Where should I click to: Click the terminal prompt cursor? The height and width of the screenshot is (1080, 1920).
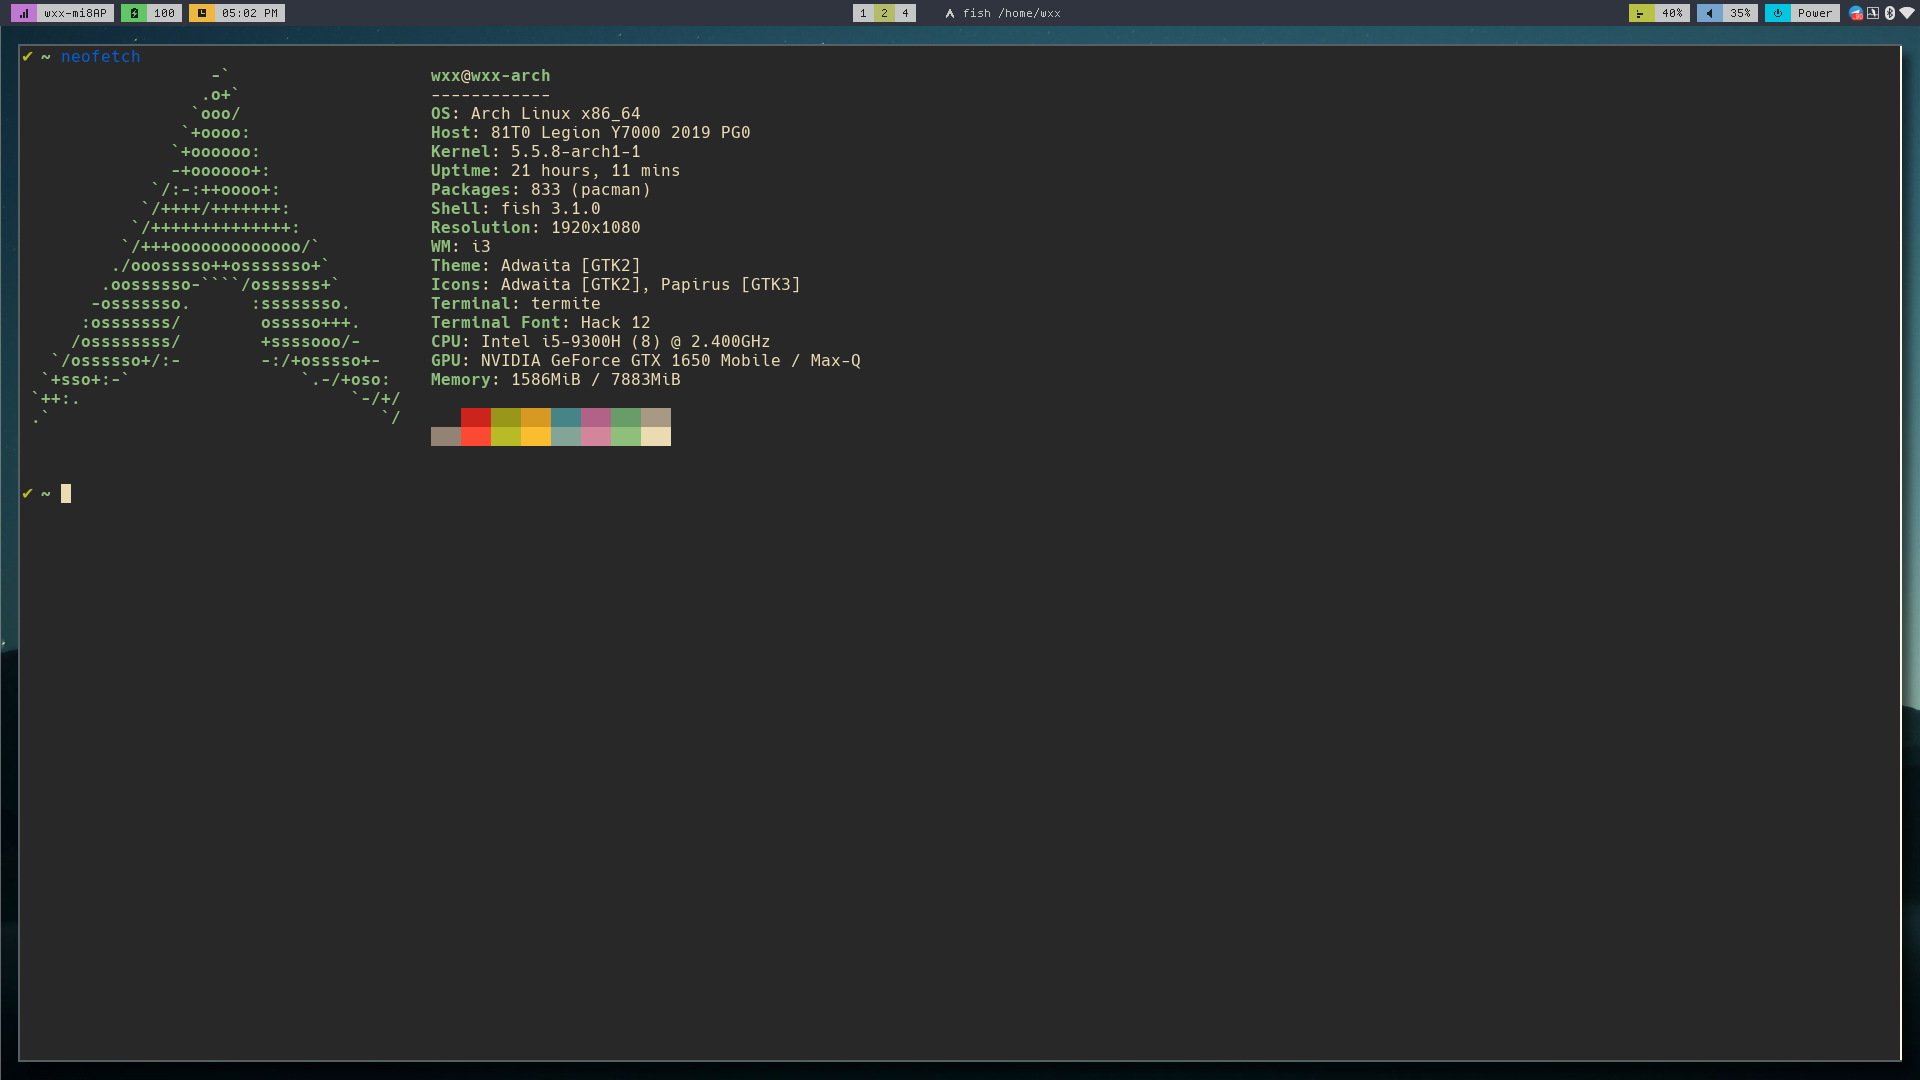pos(66,493)
